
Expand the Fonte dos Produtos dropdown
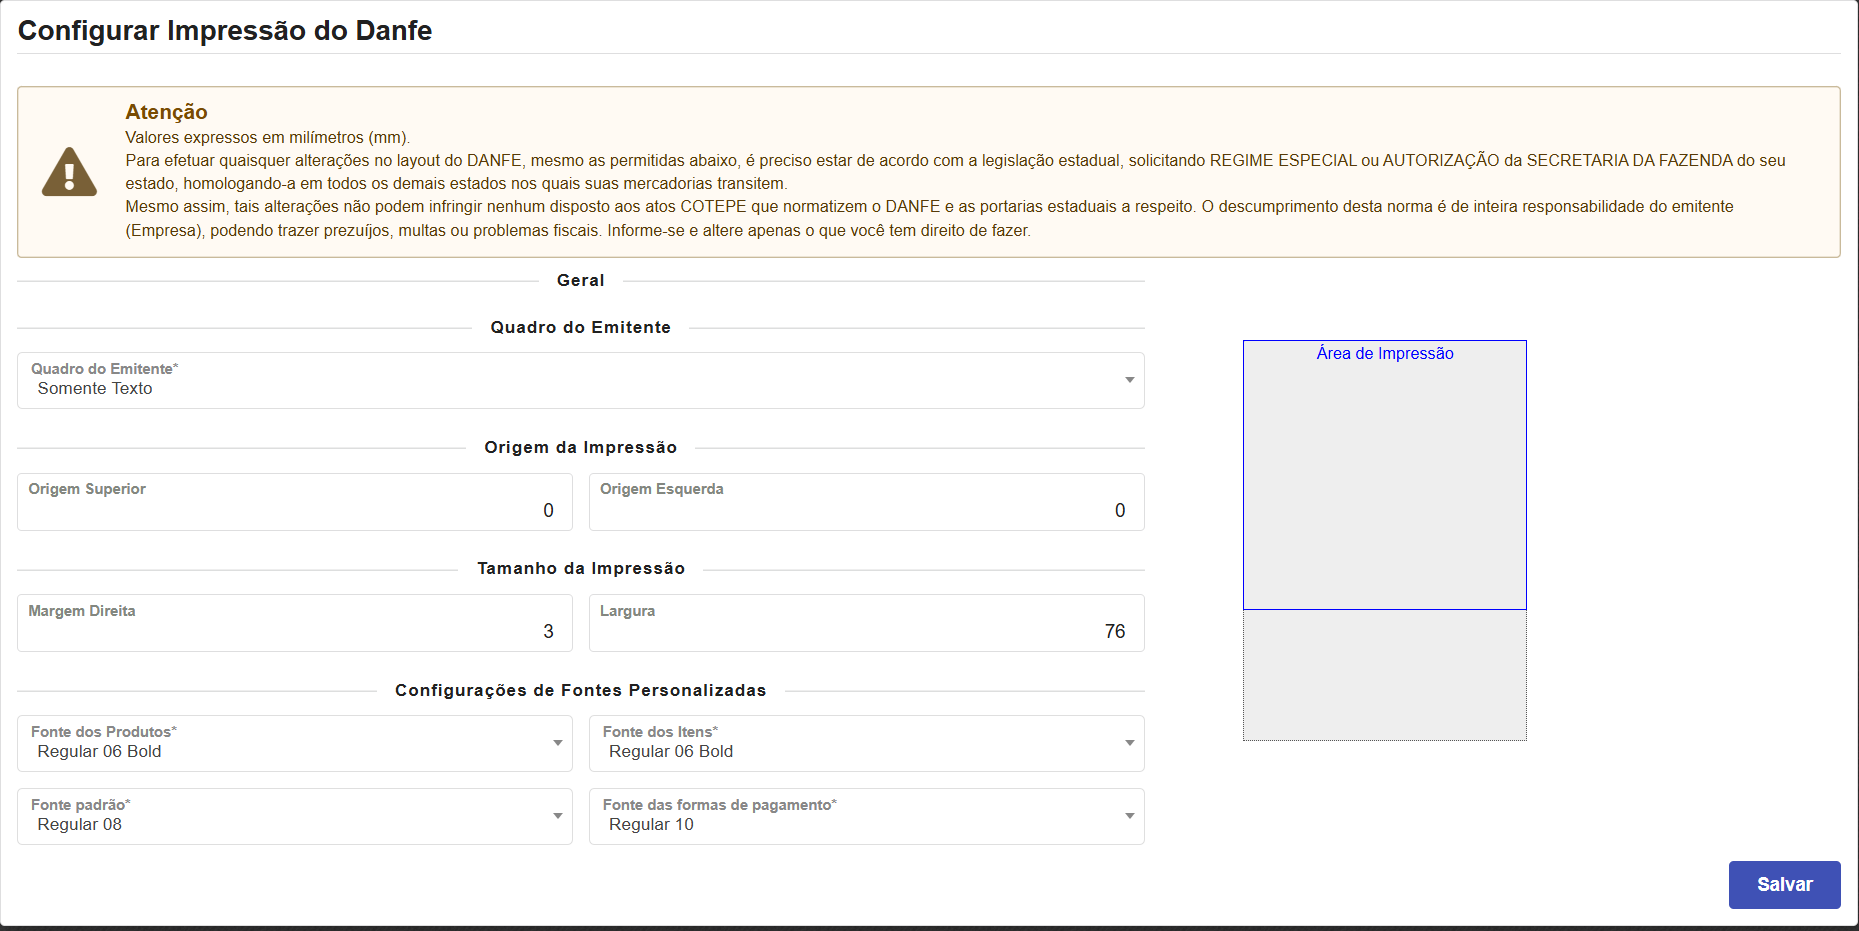[x=294, y=744]
